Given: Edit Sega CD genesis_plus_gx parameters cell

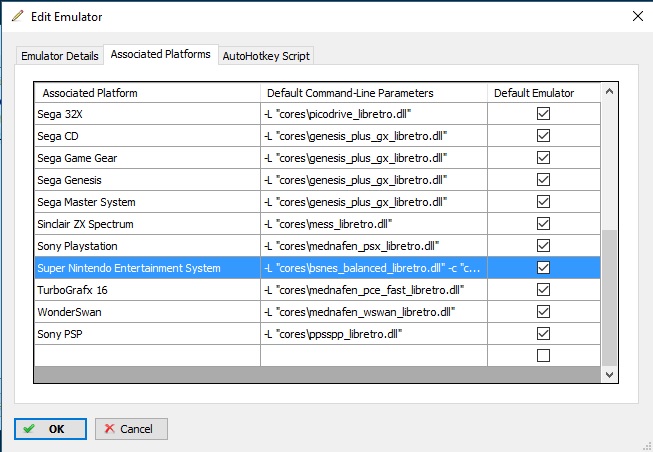Looking at the screenshot, I should pyautogui.click(x=374, y=136).
